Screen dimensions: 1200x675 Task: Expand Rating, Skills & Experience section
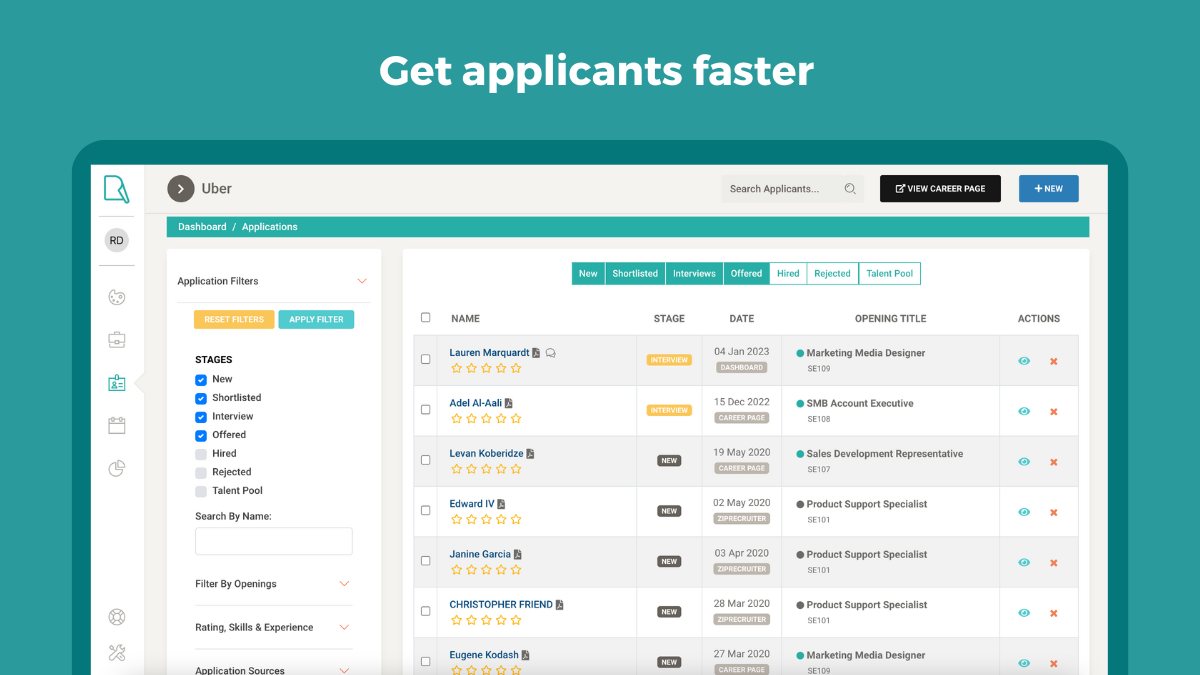pos(344,628)
